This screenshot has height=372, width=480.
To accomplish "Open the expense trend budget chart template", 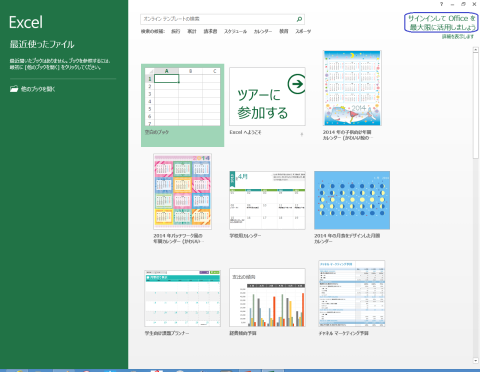I will pyautogui.click(x=267, y=298).
